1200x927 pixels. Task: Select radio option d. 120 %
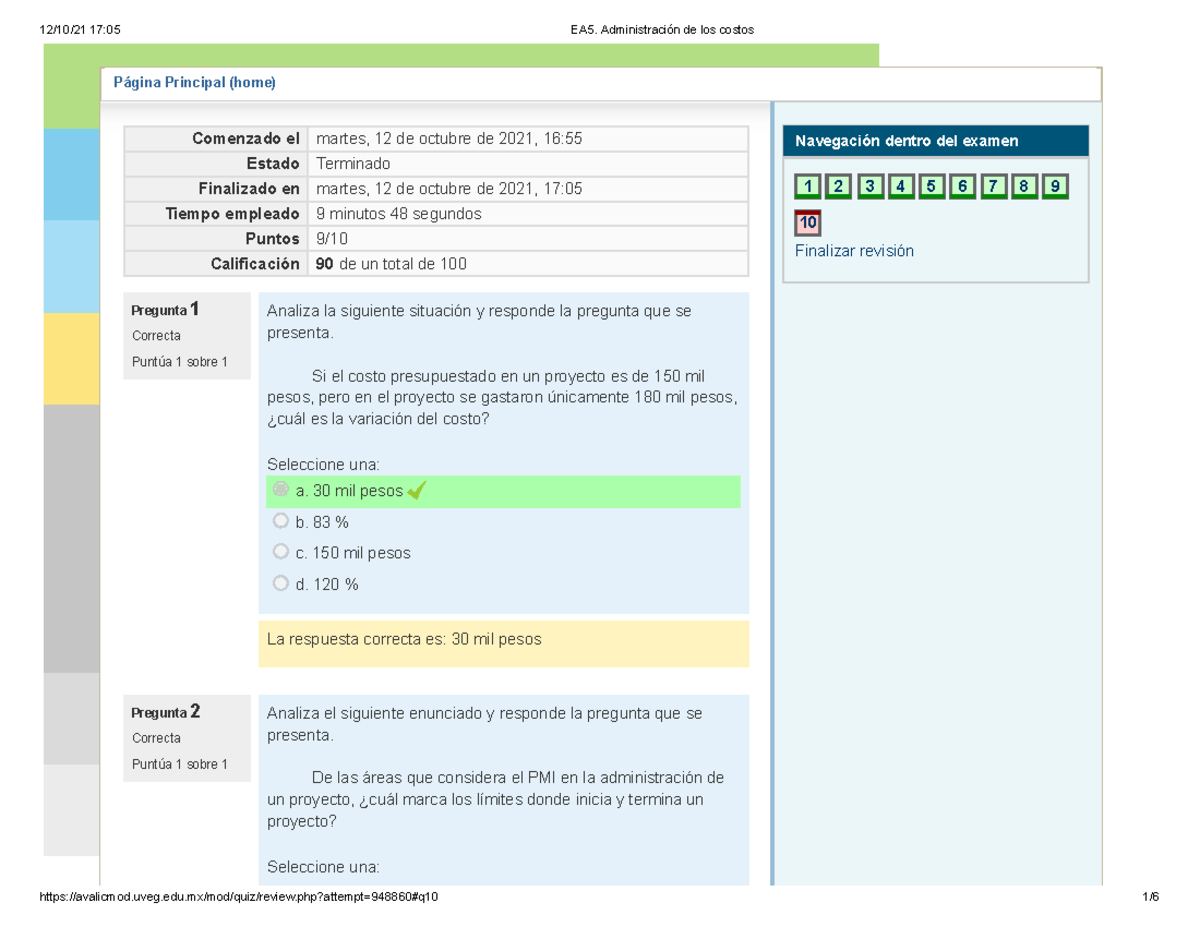click(281, 583)
